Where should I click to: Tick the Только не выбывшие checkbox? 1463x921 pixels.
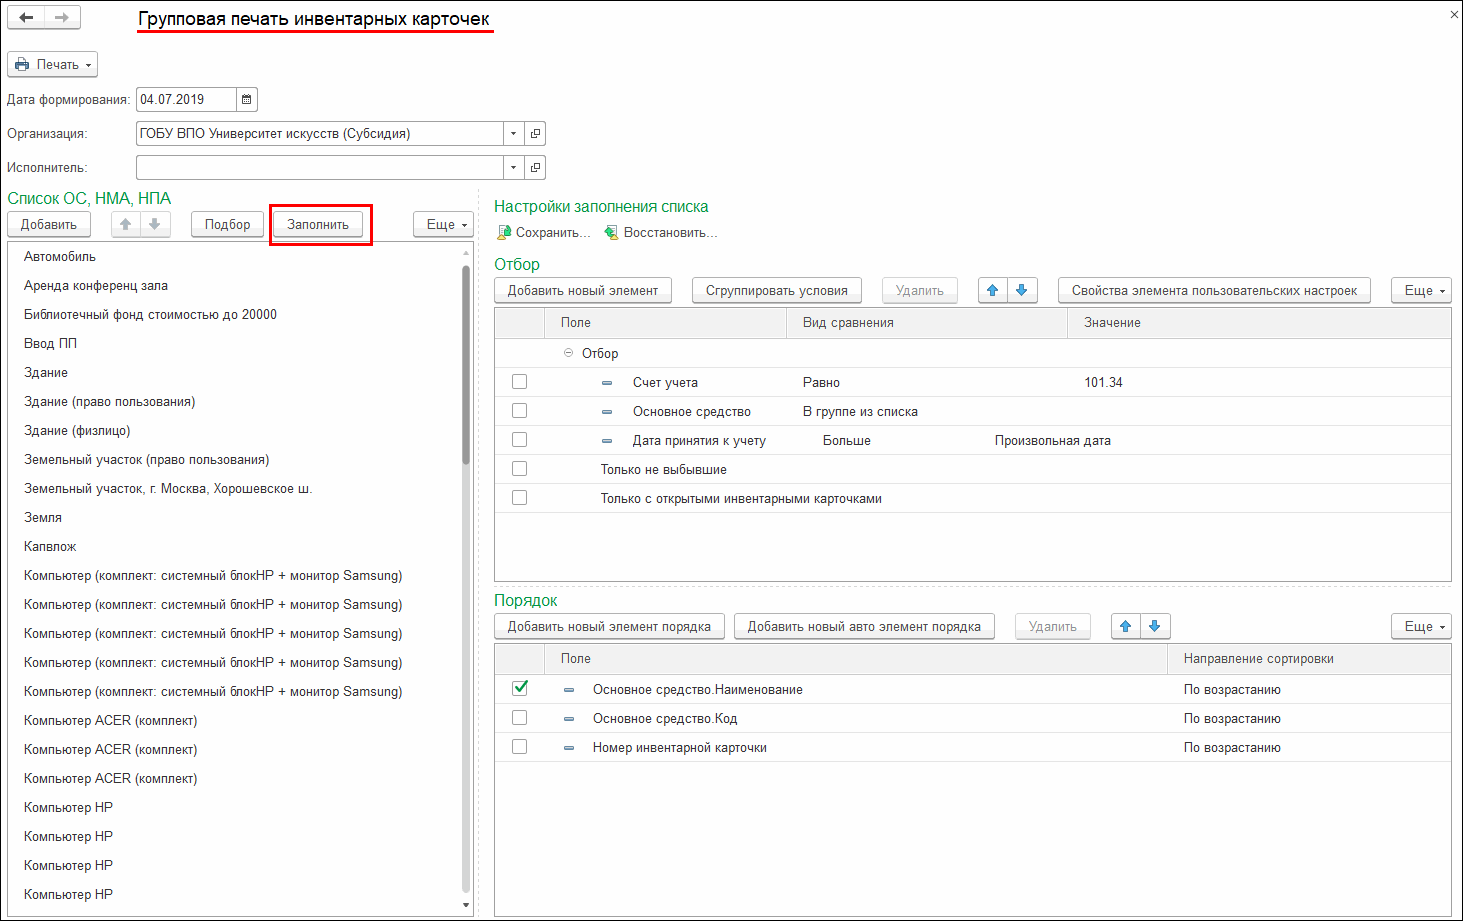tap(519, 469)
